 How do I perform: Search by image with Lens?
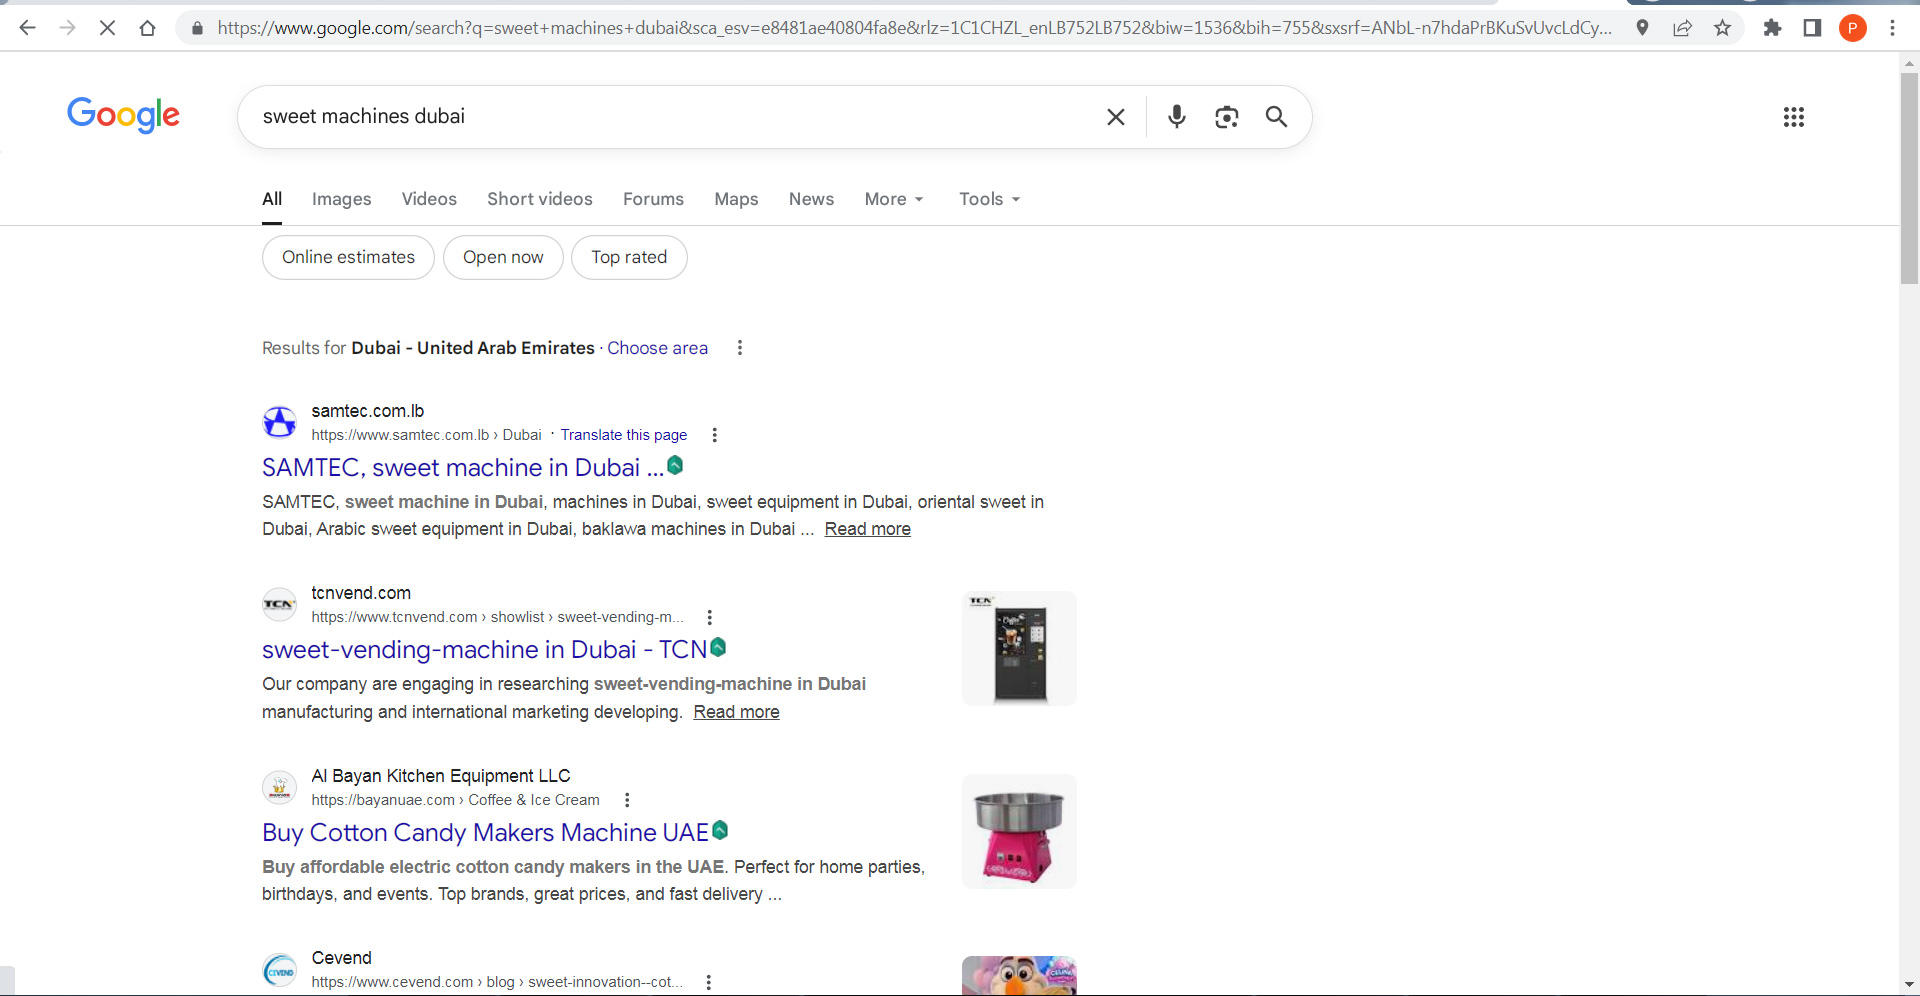(1227, 117)
